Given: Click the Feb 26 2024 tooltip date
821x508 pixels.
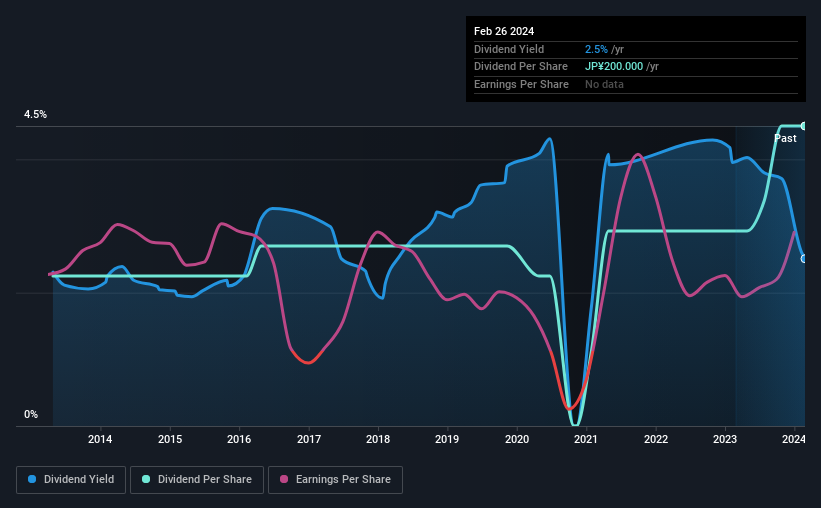Looking at the screenshot, I should click(x=504, y=31).
